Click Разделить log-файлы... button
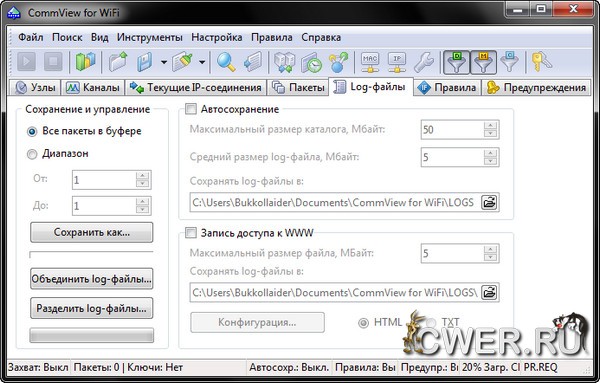Image resolution: width=600 pixels, height=383 pixels. pyautogui.click(x=91, y=308)
